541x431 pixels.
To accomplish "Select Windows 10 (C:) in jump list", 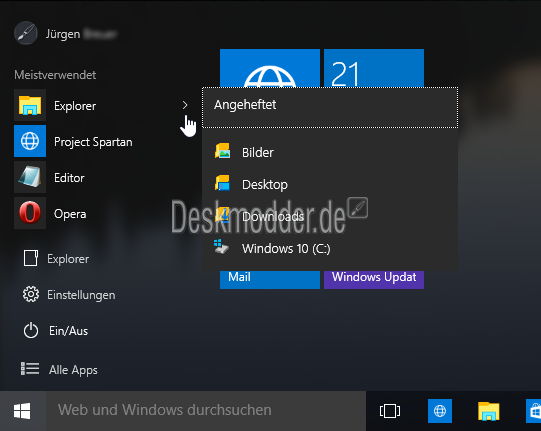I will [x=330, y=248].
